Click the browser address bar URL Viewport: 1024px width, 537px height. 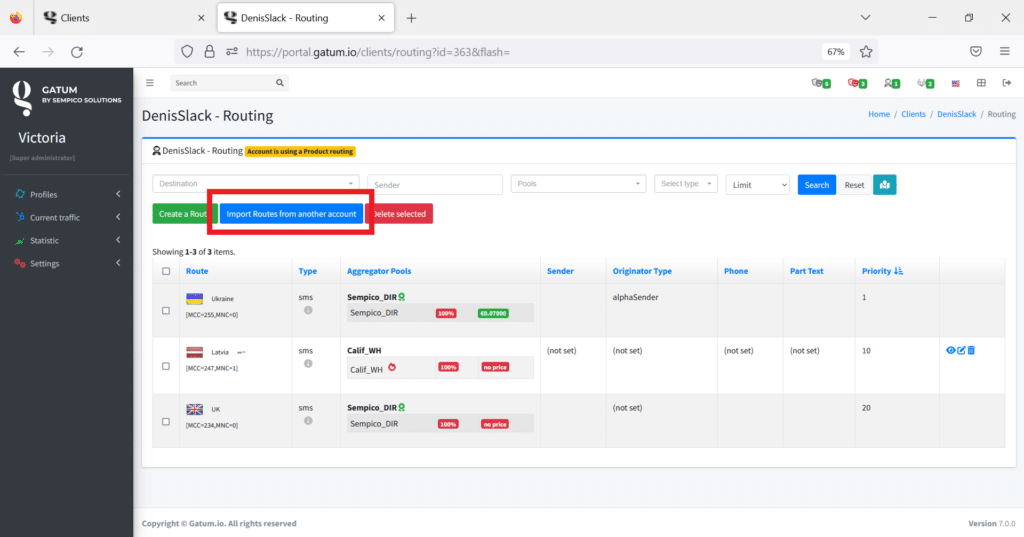click(377, 52)
